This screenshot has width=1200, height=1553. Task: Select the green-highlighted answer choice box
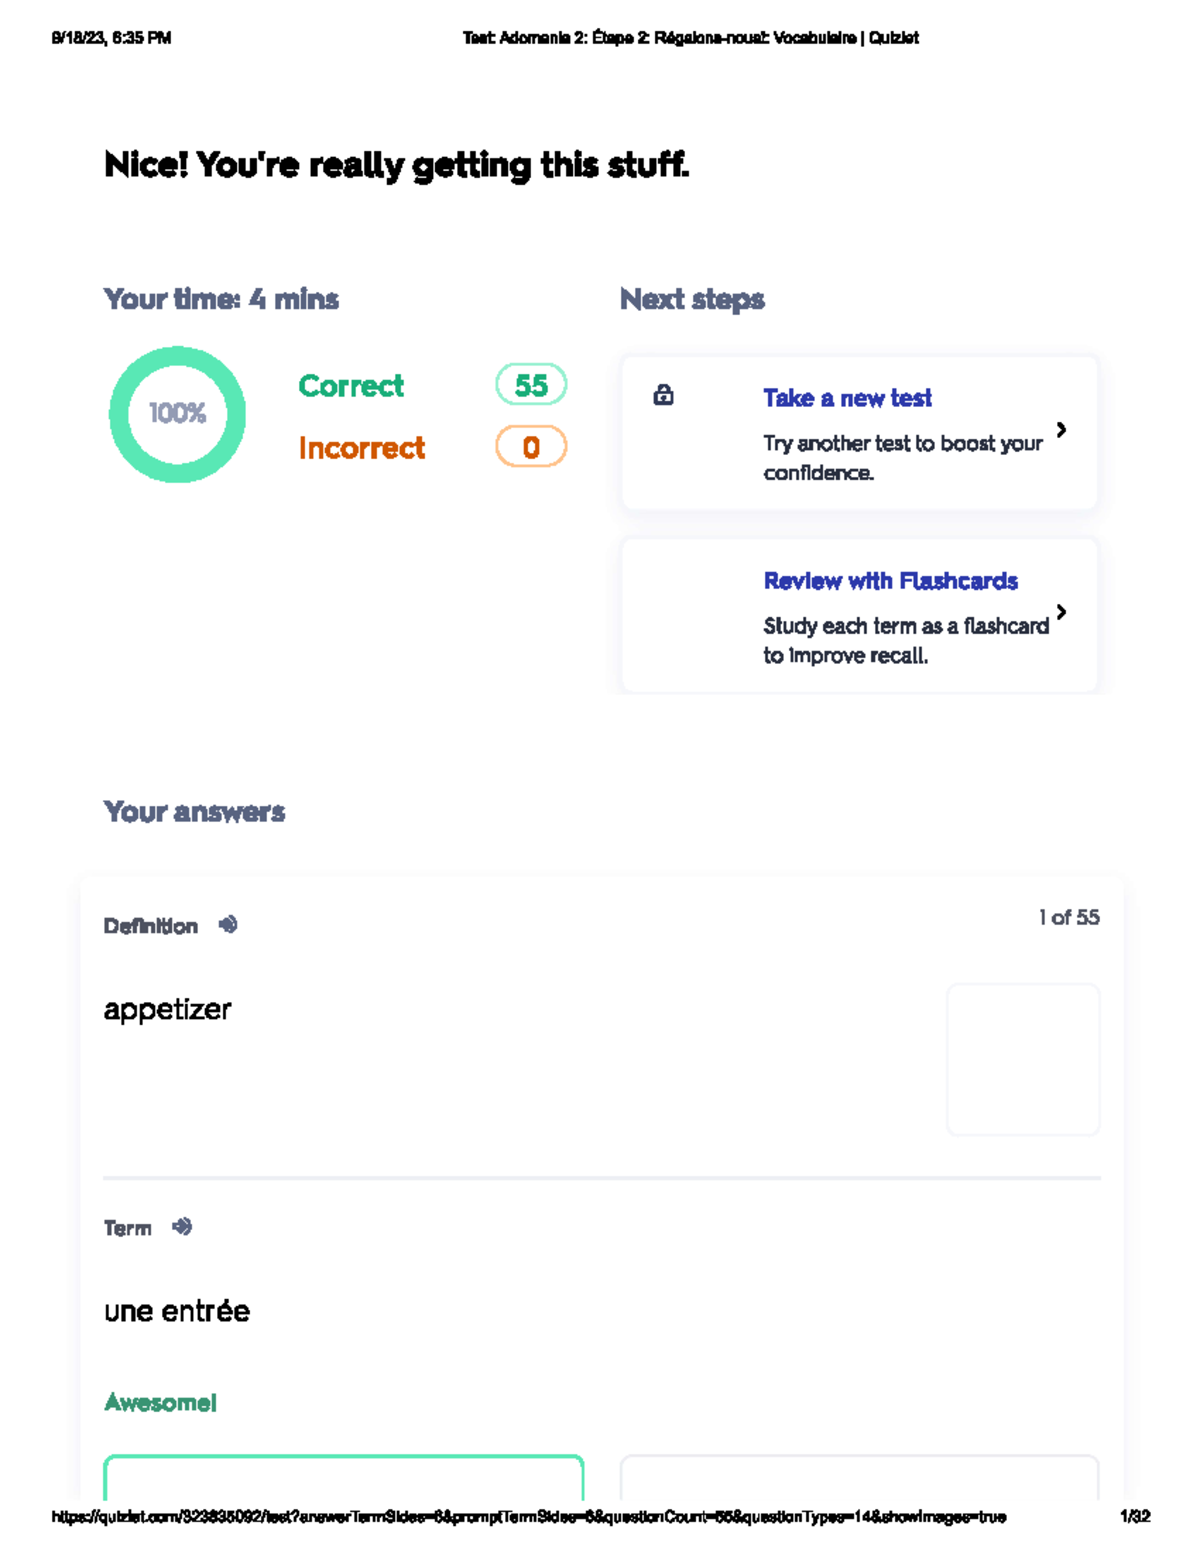pos(343,1477)
